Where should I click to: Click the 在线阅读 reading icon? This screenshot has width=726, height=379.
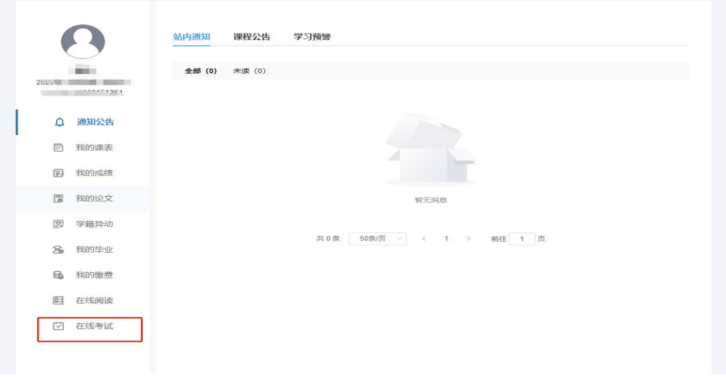(x=58, y=300)
